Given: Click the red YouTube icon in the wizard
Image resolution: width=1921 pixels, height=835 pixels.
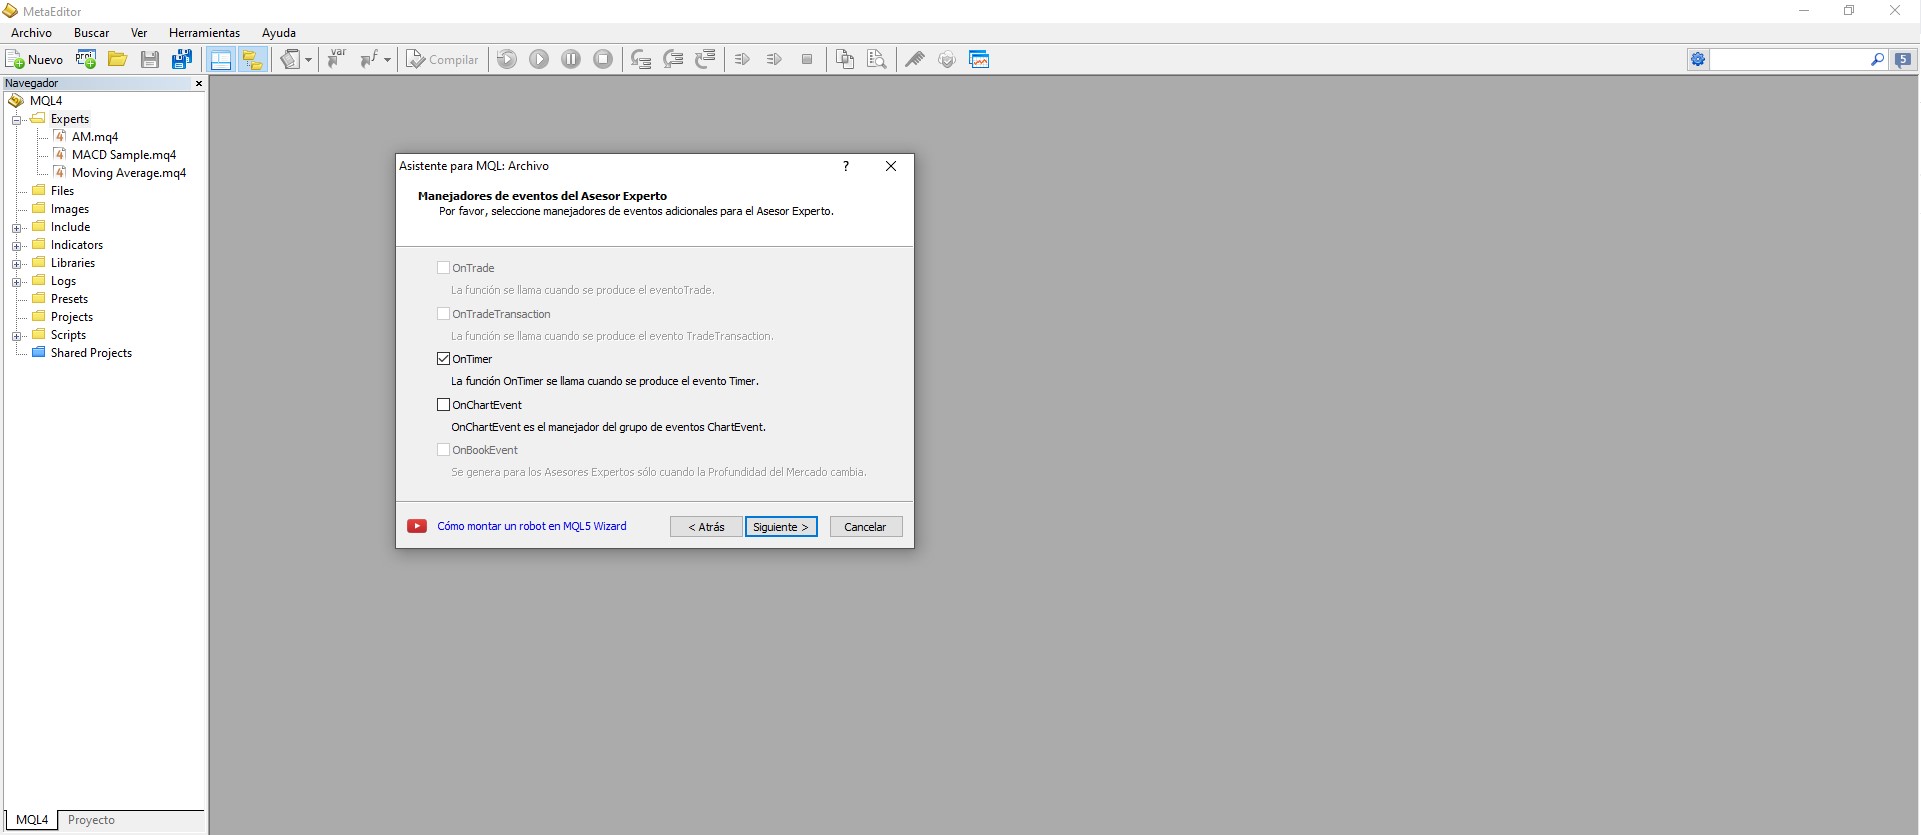Looking at the screenshot, I should tap(417, 526).
